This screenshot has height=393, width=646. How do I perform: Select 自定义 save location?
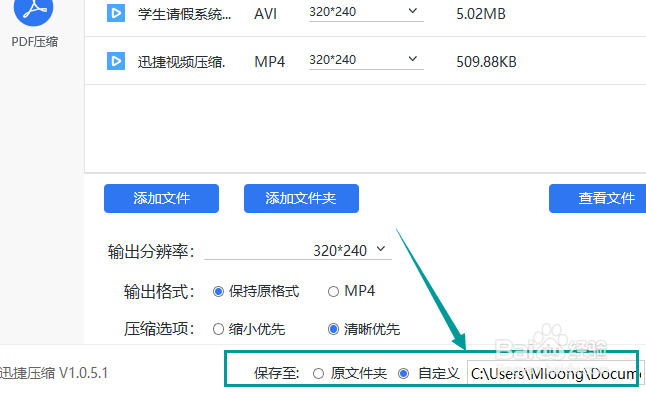[x=404, y=374]
